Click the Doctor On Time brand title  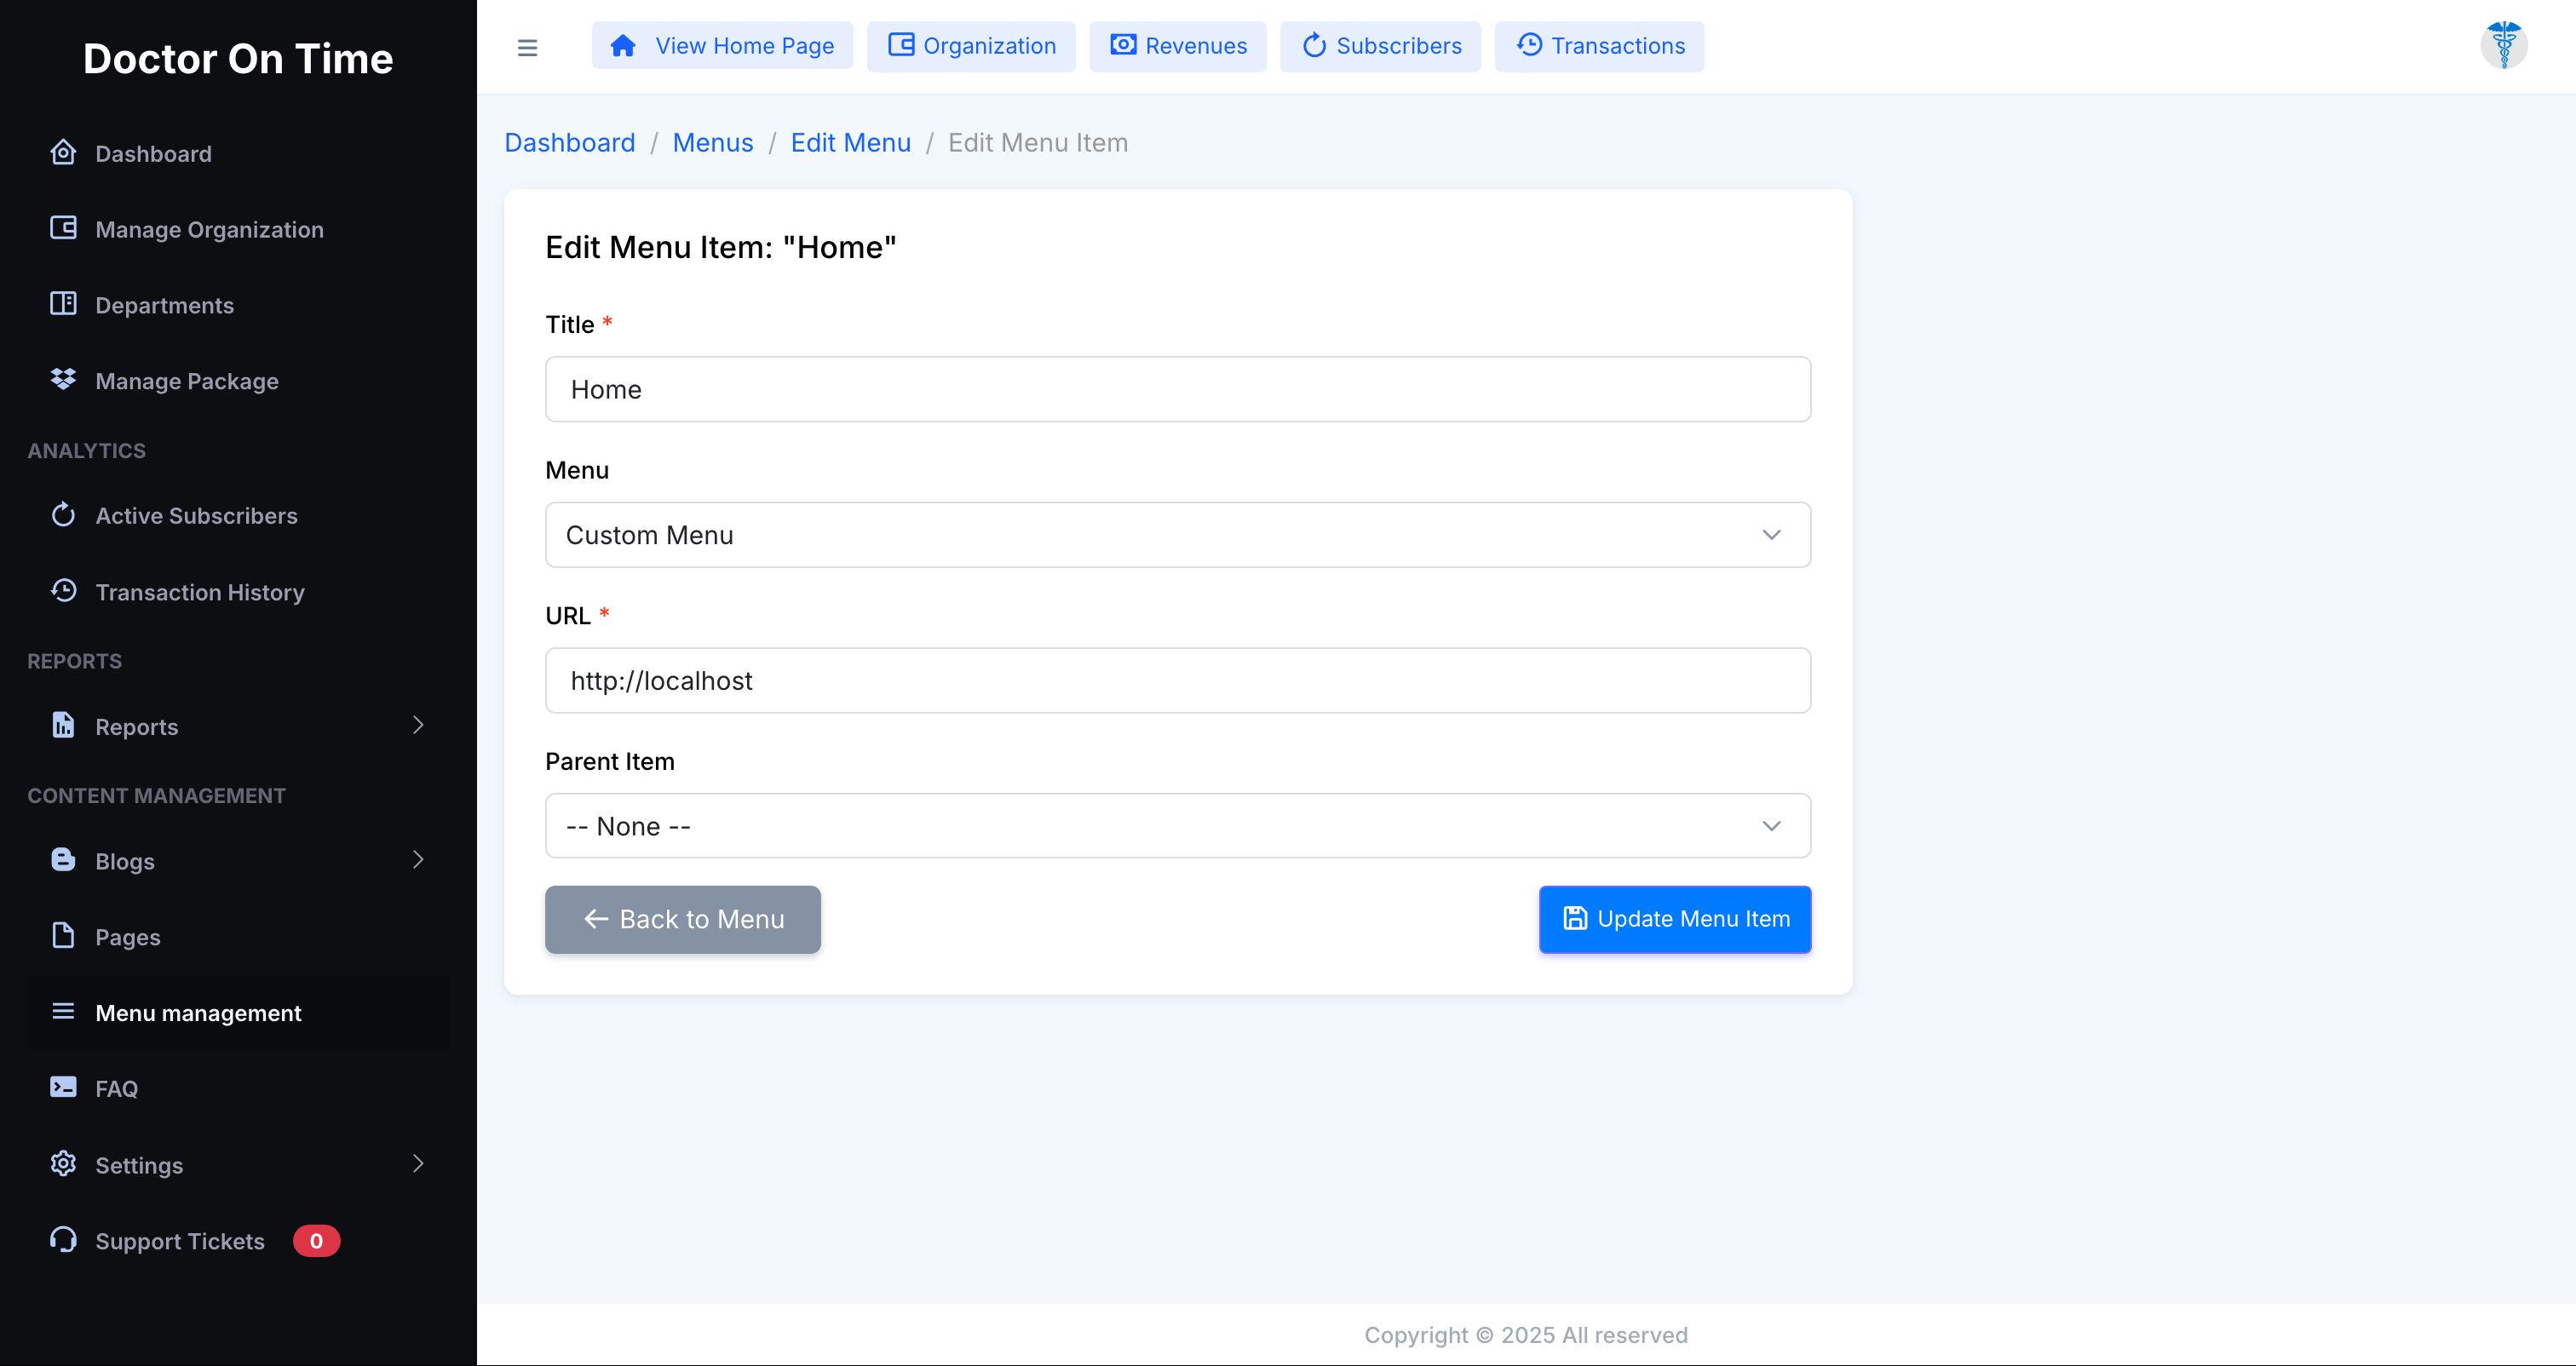[238, 58]
